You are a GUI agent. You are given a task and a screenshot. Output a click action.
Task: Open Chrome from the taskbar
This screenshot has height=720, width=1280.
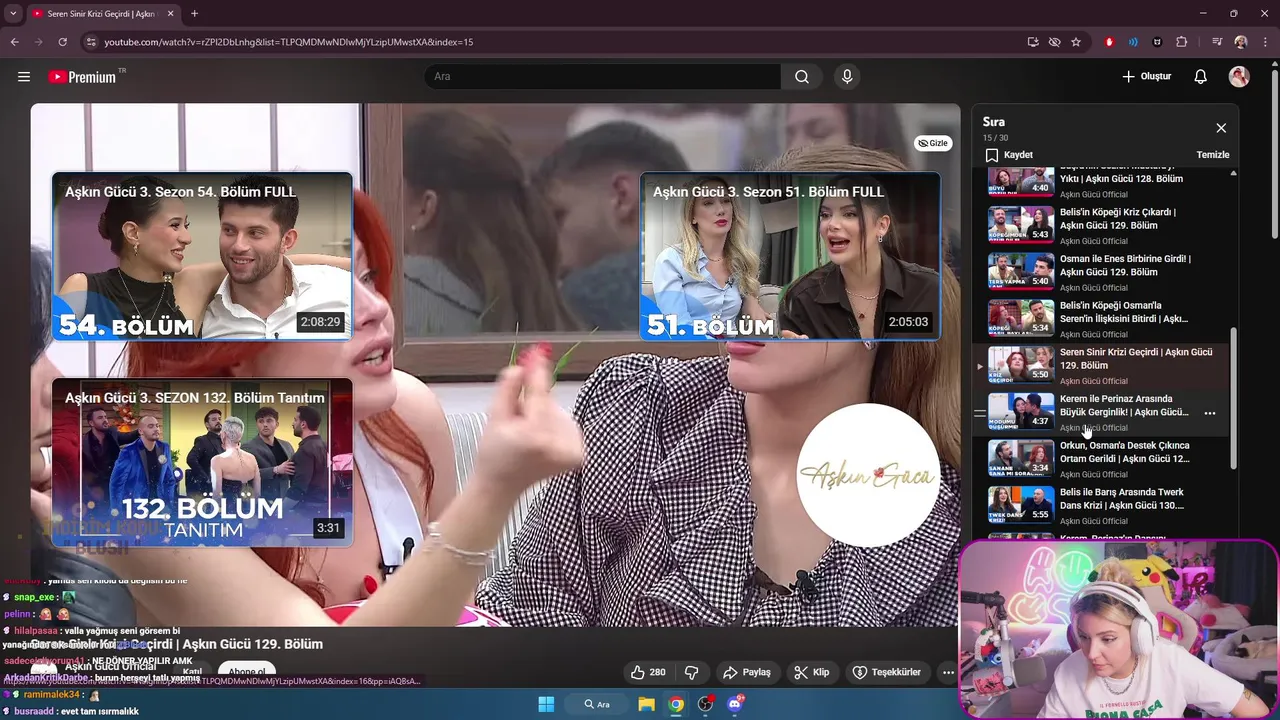676,704
